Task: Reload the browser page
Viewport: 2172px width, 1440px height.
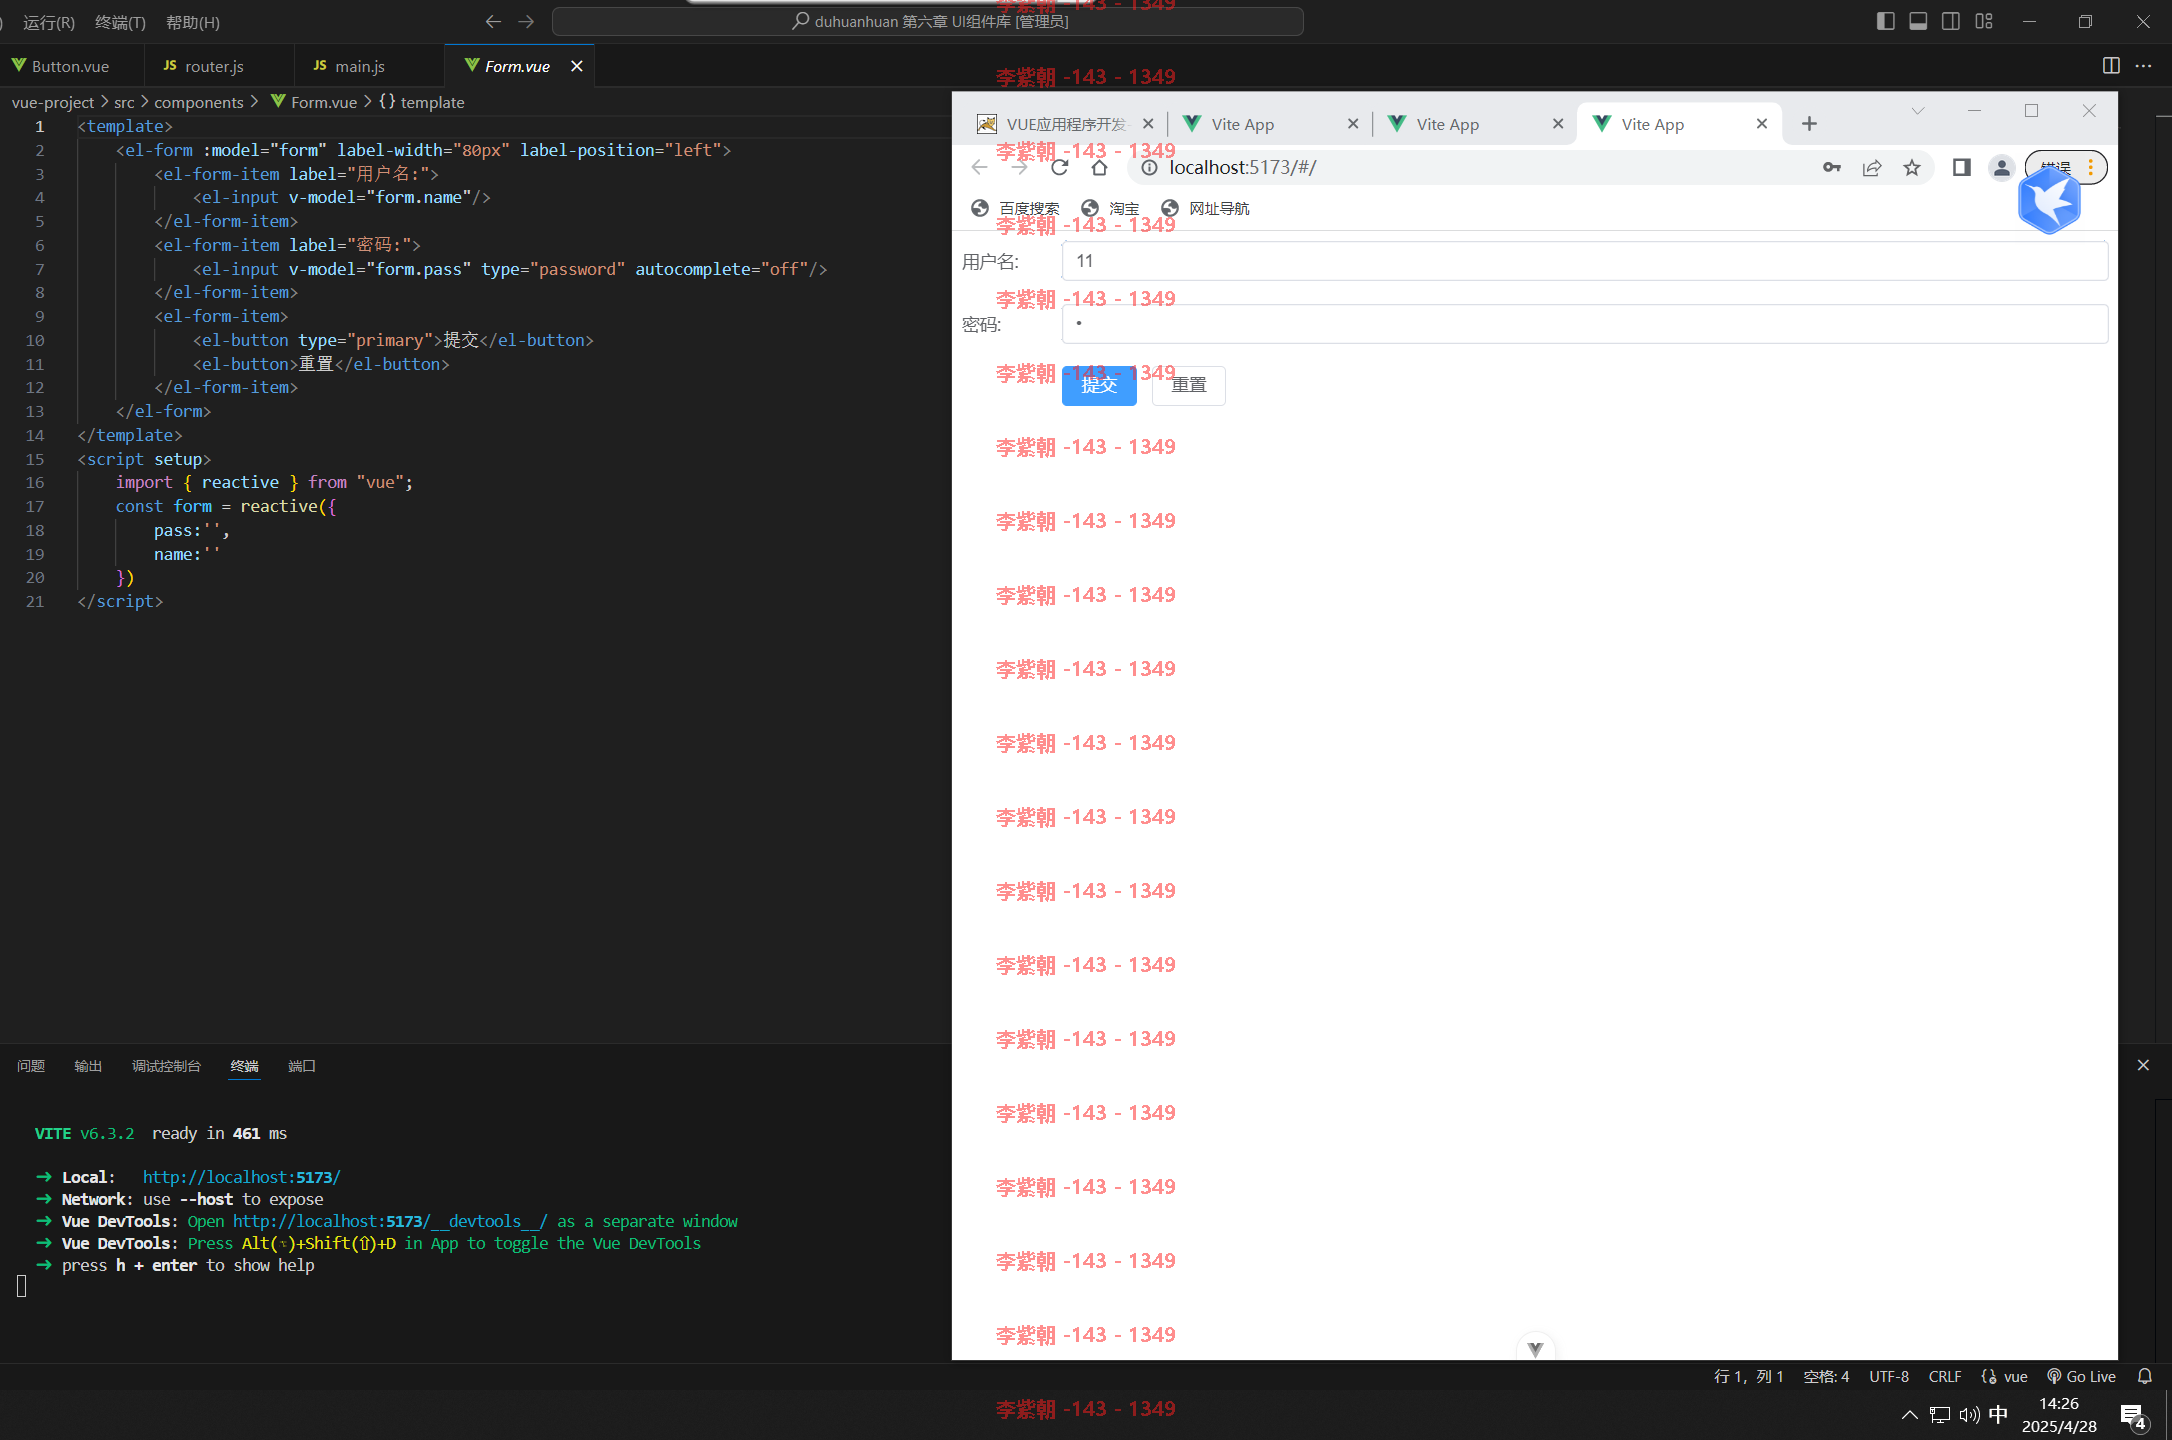Action: (x=1060, y=167)
